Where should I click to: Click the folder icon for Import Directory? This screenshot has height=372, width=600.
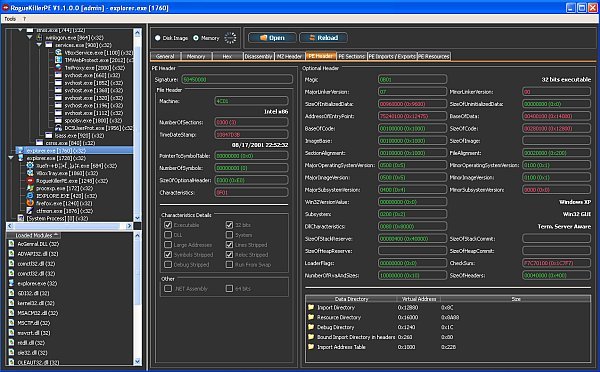[x=311, y=307]
